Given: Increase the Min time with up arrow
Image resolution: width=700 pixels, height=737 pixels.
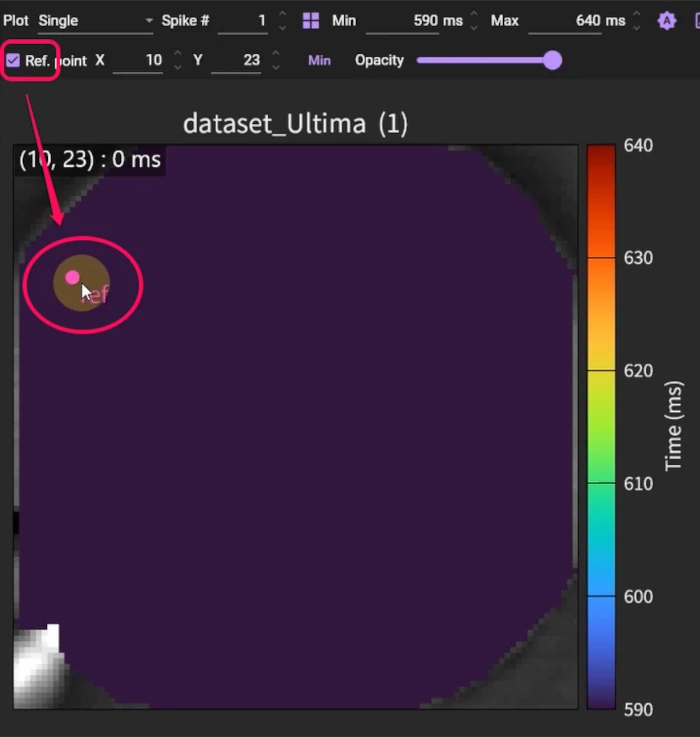Looking at the screenshot, I should (x=474, y=15).
